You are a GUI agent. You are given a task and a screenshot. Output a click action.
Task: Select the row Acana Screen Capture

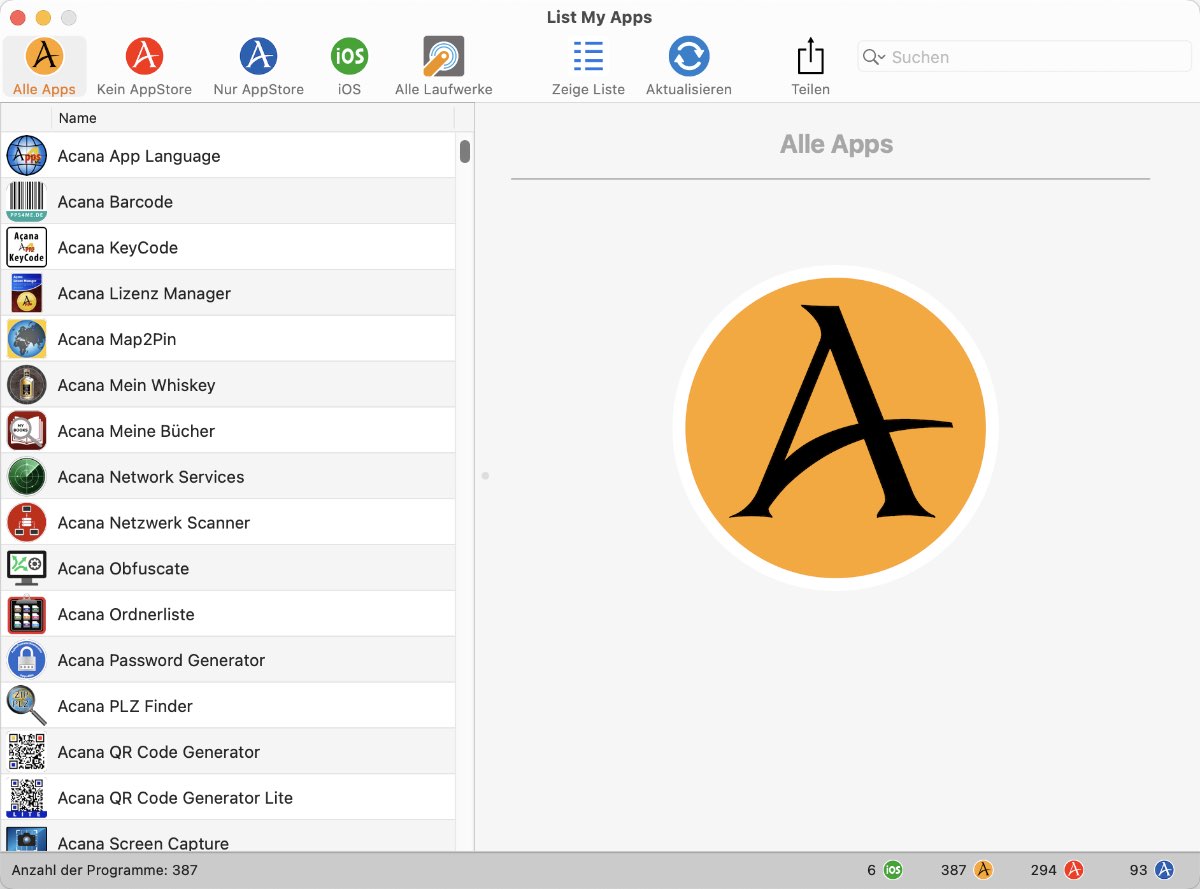pos(228,837)
